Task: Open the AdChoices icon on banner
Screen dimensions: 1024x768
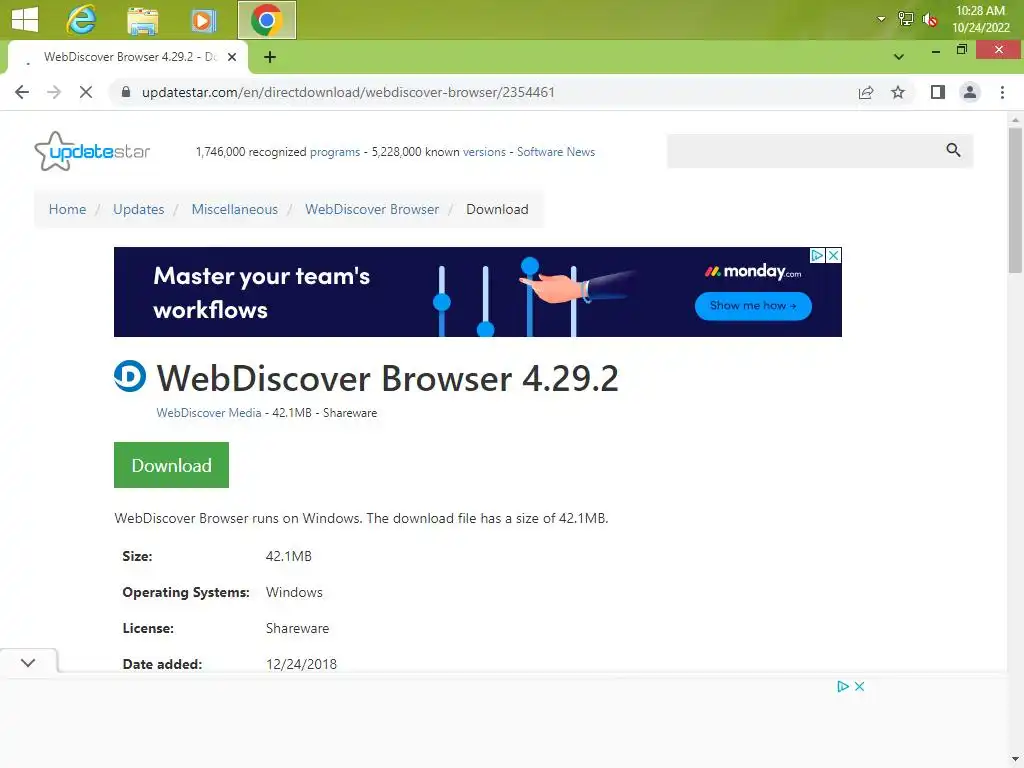Action: point(817,255)
